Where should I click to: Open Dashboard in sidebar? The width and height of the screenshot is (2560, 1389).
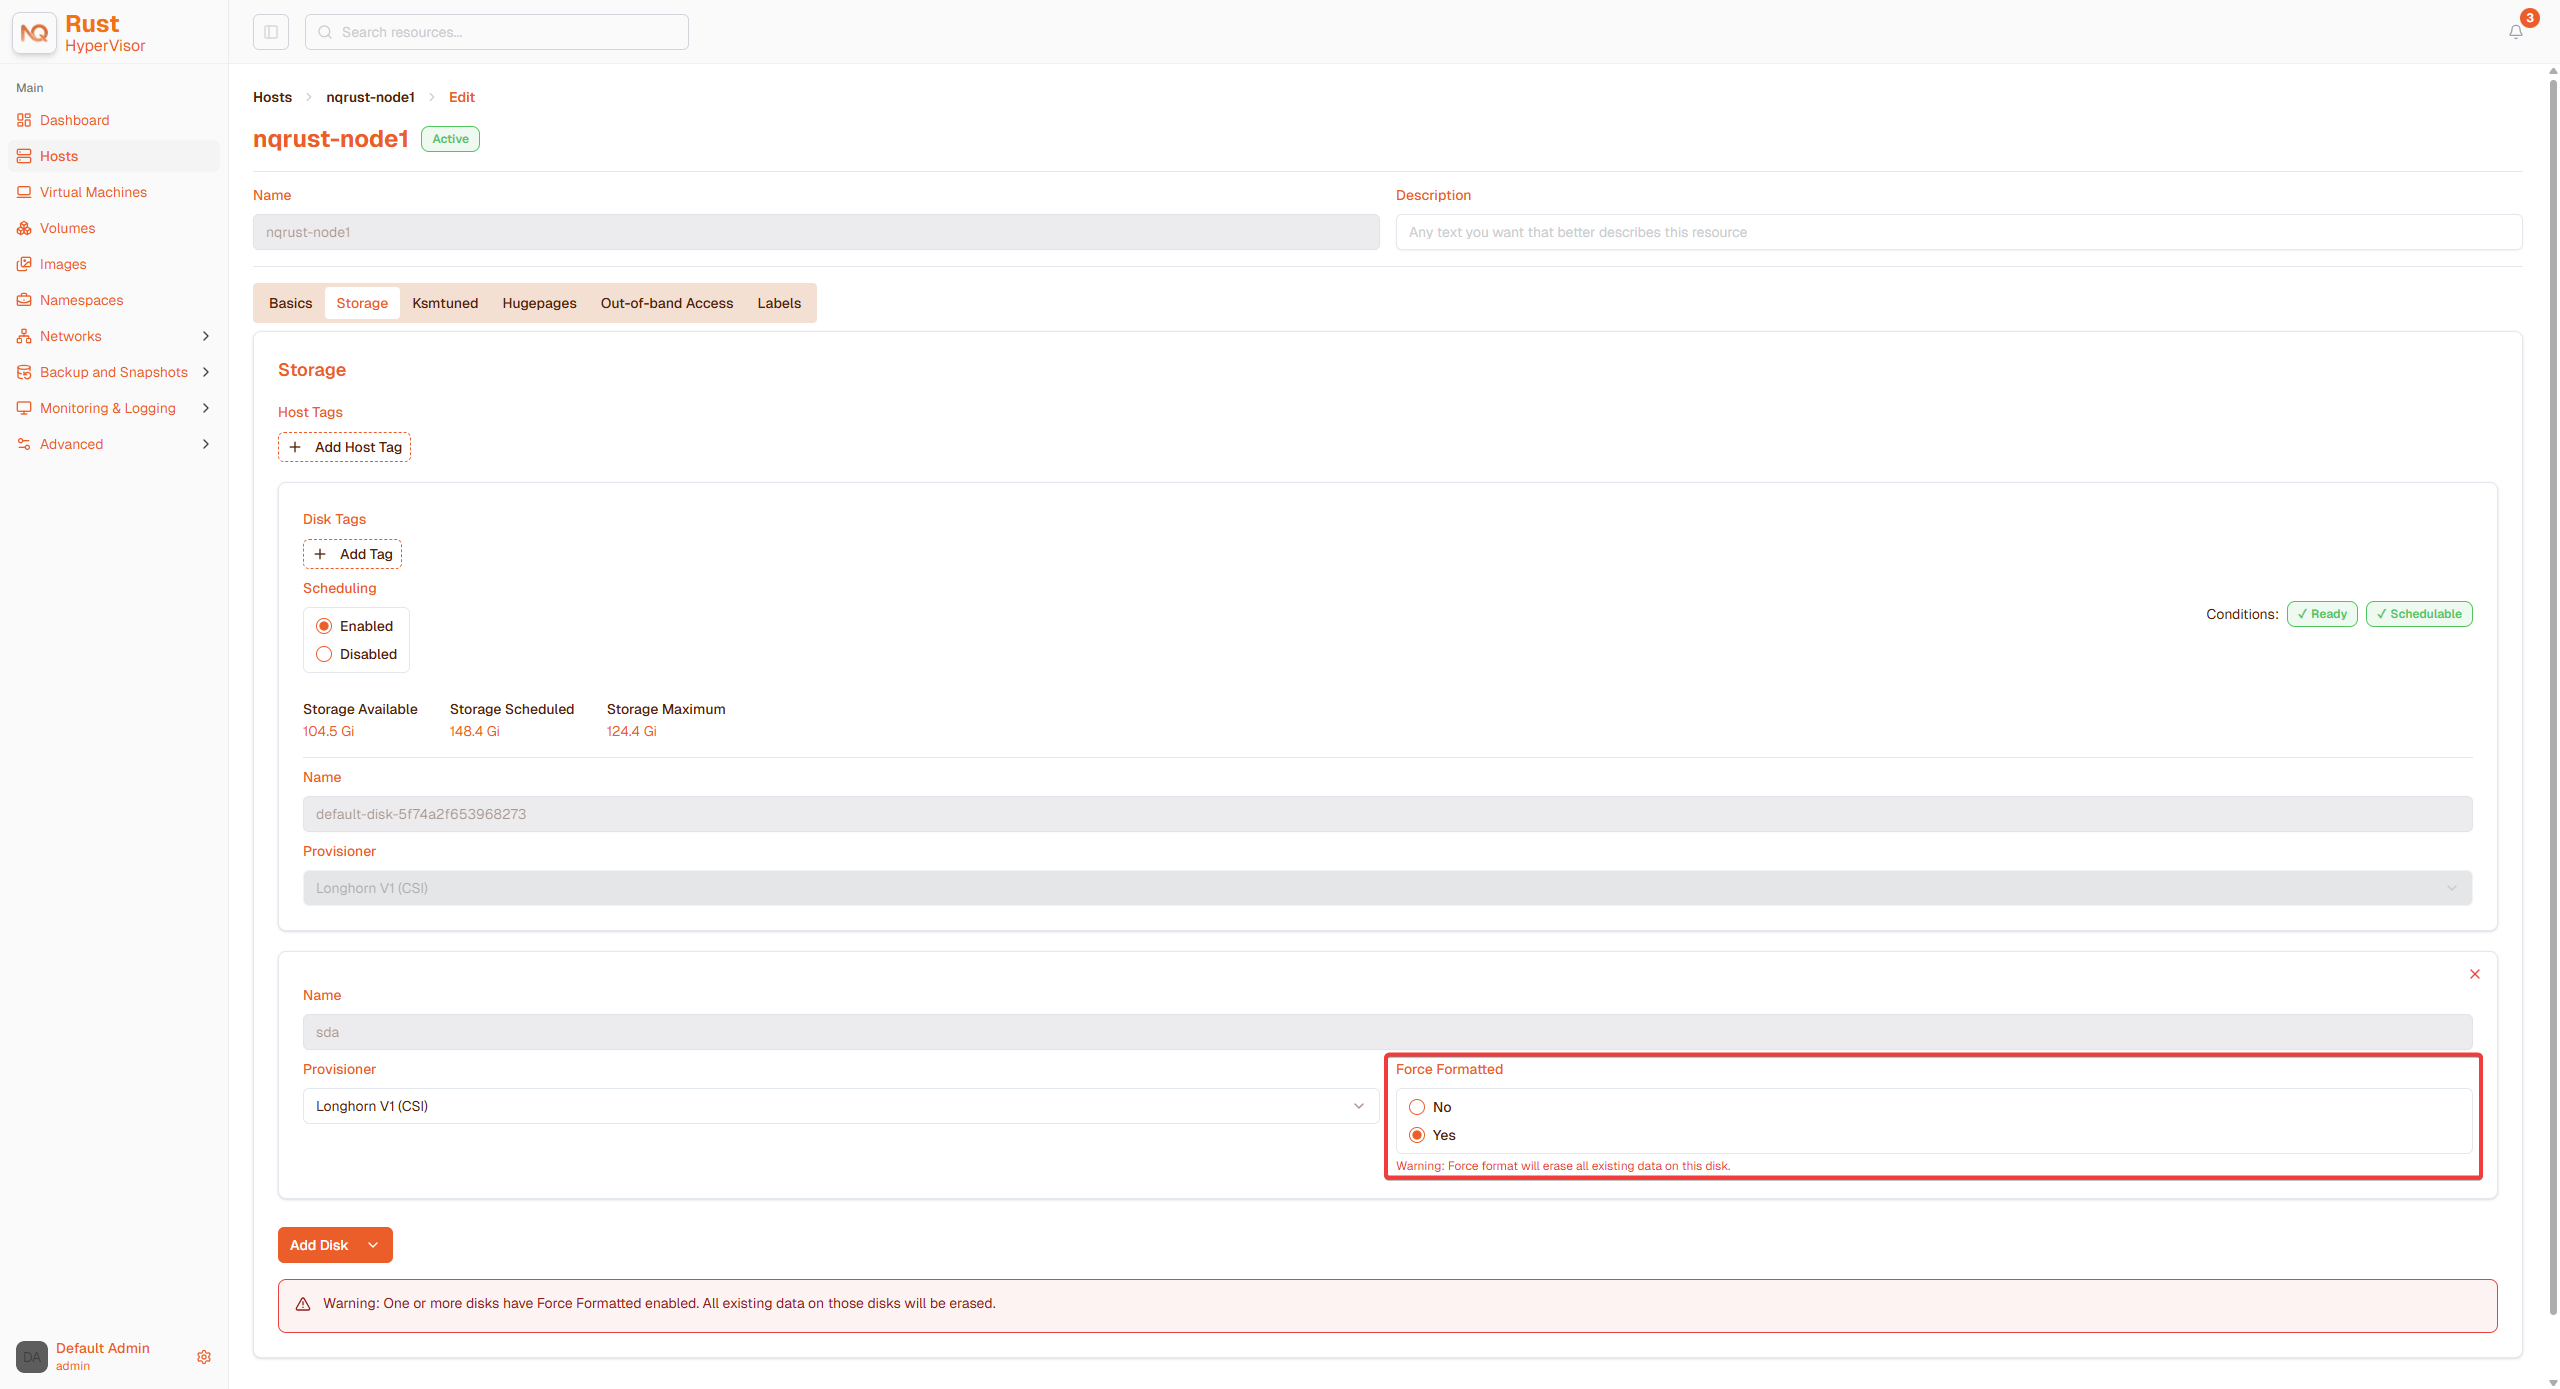pyautogui.click(x=74, y=120)
